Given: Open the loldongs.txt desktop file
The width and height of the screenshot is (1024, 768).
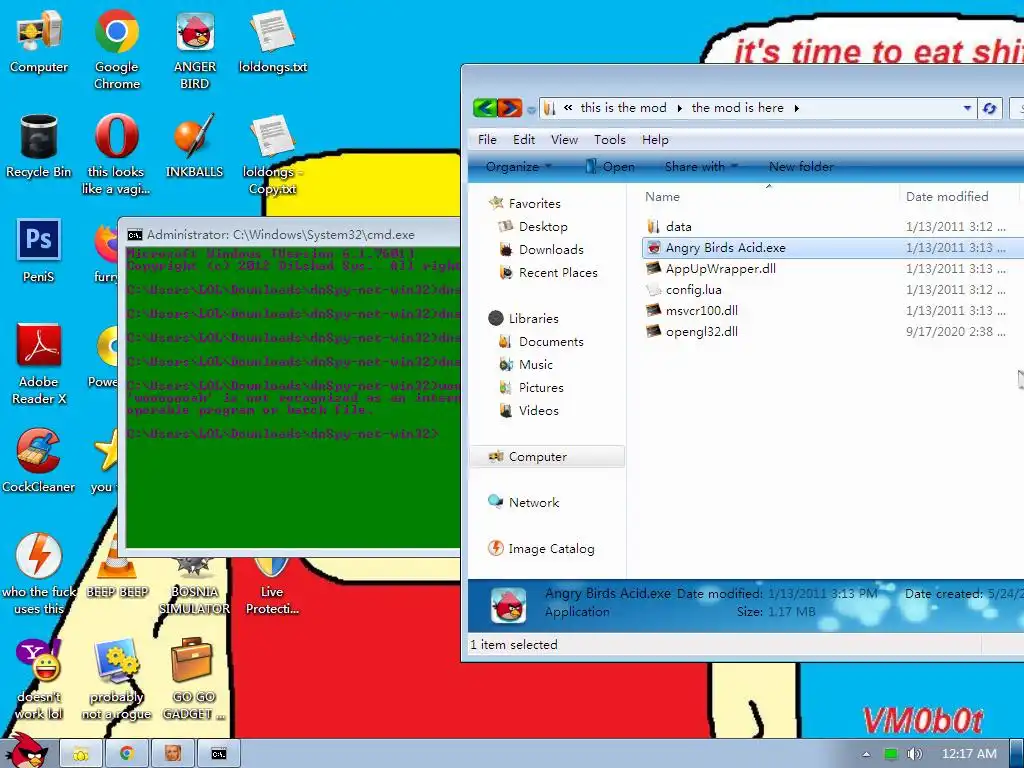Looking at the screenshot, I should click(273, 42).
